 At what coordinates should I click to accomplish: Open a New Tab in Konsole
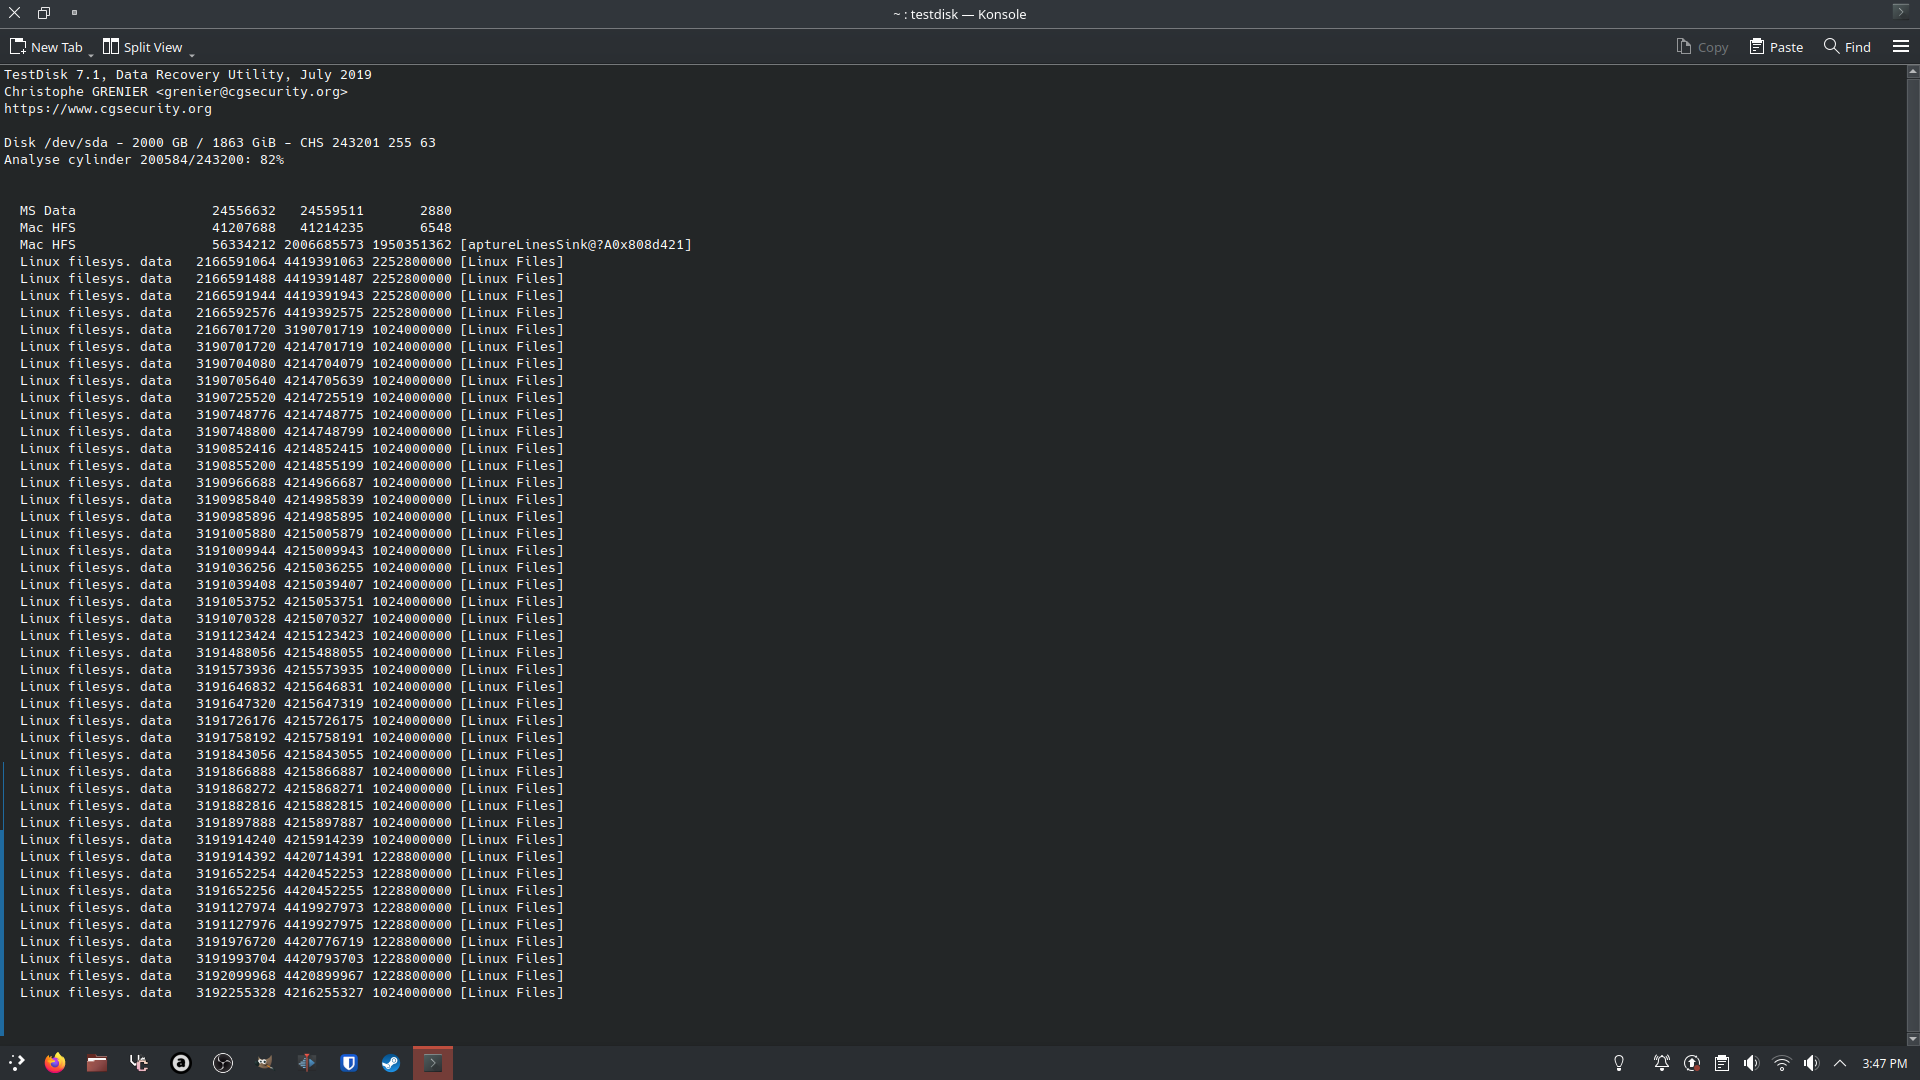(x=46, y=47)
